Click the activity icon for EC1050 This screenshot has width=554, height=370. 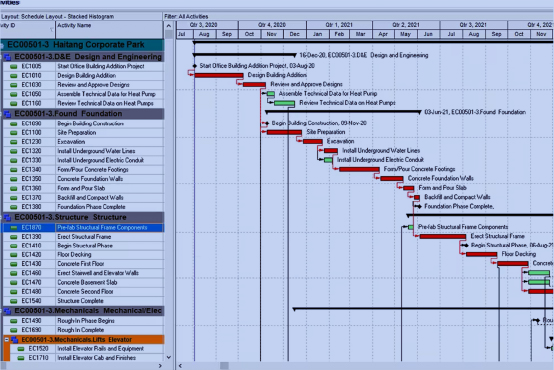pos(13,94)
